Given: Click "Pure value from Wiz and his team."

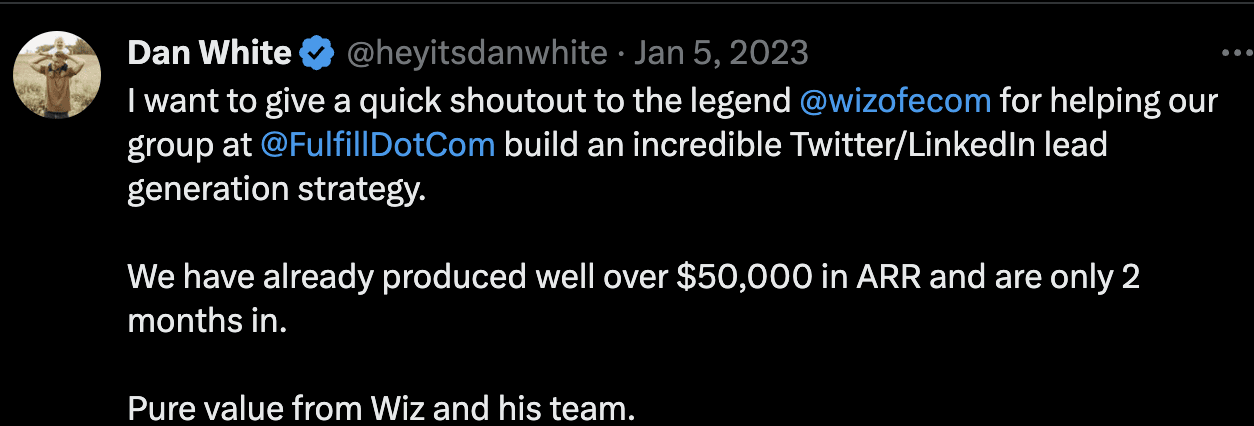Looking at the screenshot, I should click(x=381, y=409).
